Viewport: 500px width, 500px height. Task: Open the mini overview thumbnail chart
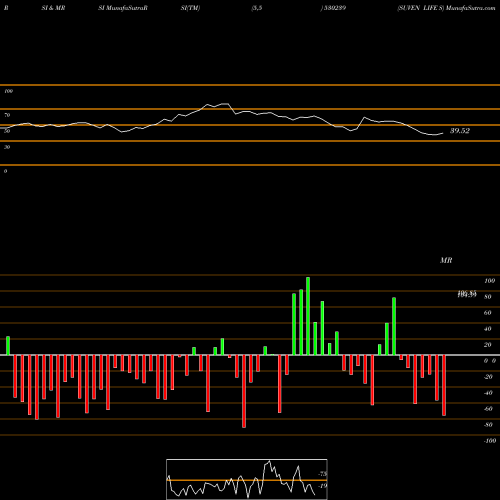coord(247,479)
